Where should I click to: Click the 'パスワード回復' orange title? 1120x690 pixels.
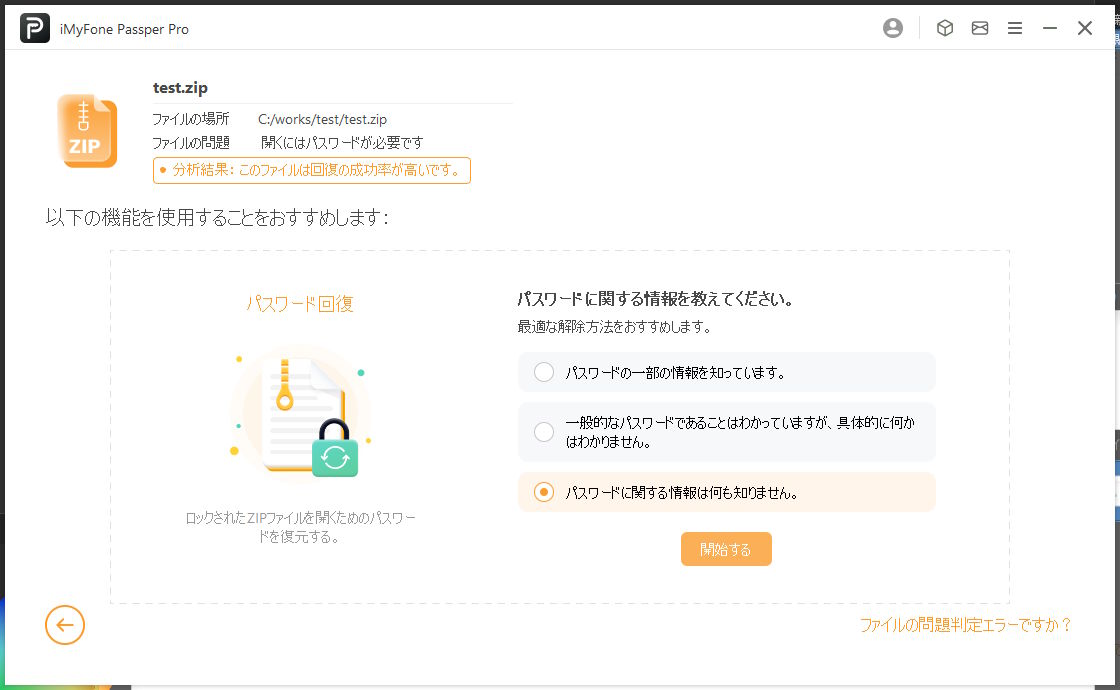click(300, 304)
